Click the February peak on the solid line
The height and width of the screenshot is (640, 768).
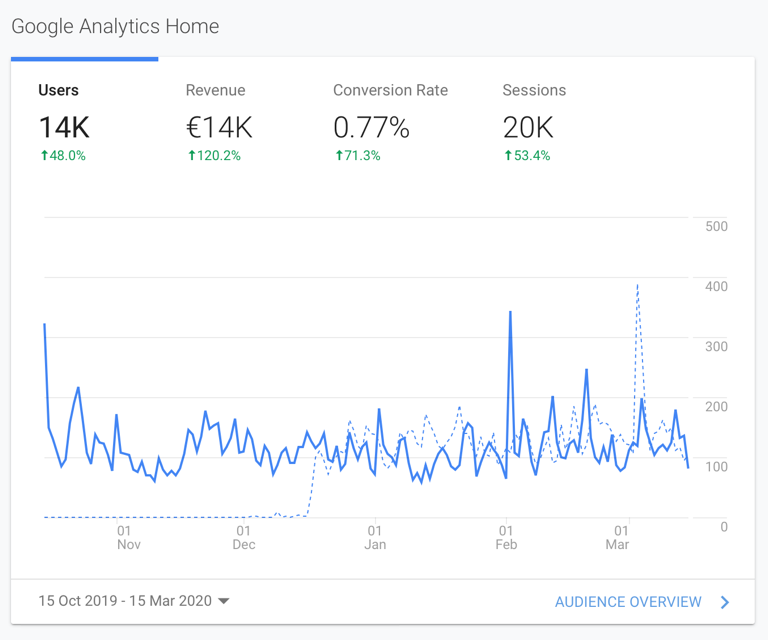pos(510,312)
